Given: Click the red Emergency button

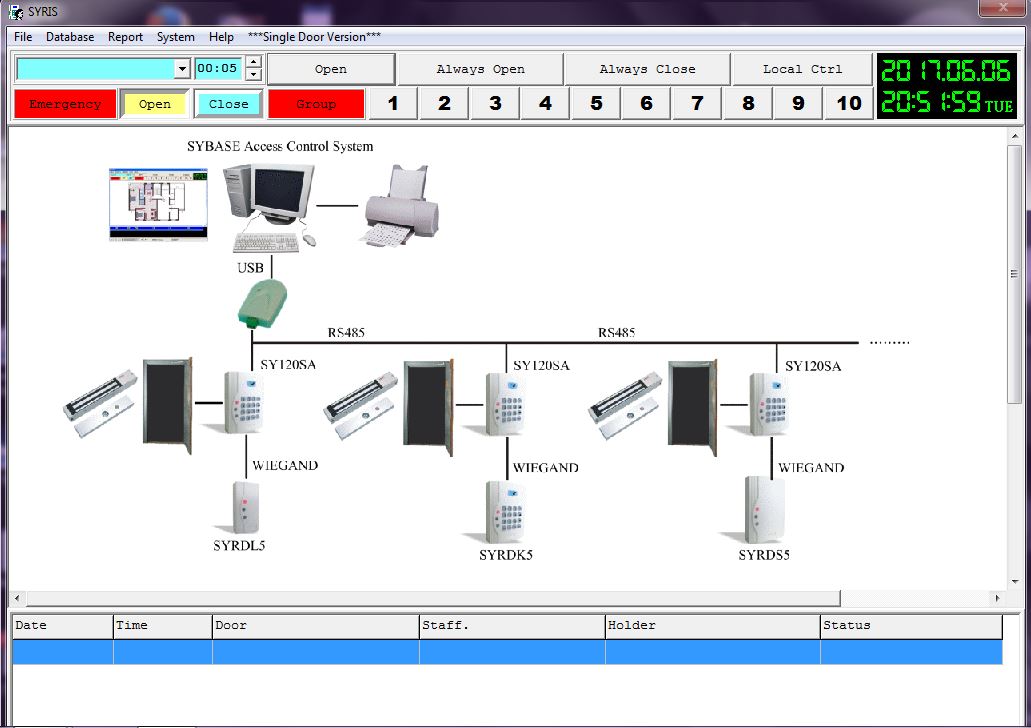Looking at the screenshot, I should pyautogui.click(x=65, y=104).
